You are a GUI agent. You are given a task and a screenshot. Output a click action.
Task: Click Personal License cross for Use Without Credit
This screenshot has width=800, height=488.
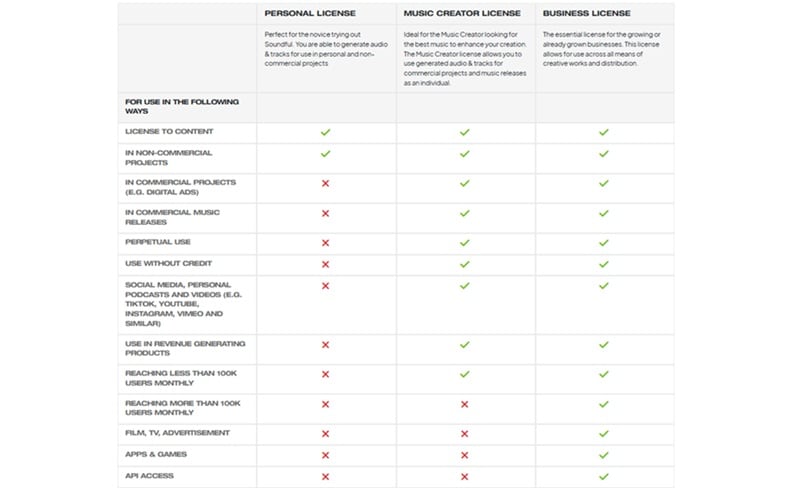325,264
